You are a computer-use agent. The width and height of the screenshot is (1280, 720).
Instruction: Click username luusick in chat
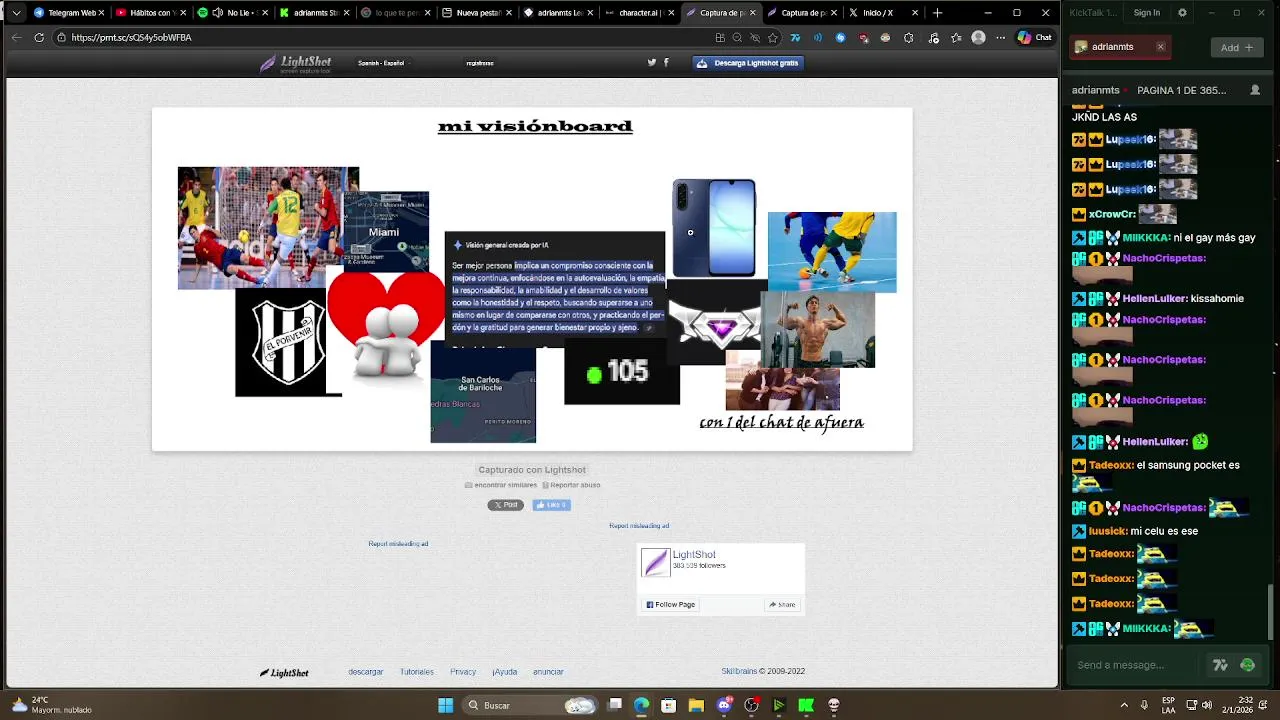click(x=1107, y=531)
